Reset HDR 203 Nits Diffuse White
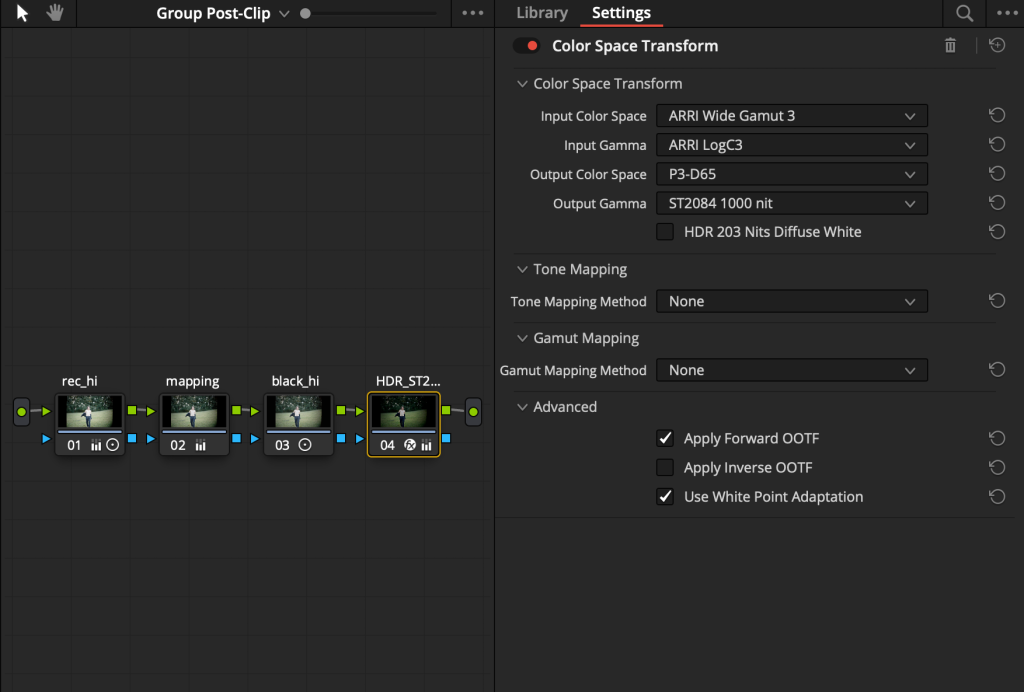The image size is (1024, 692). coord(997,232)
